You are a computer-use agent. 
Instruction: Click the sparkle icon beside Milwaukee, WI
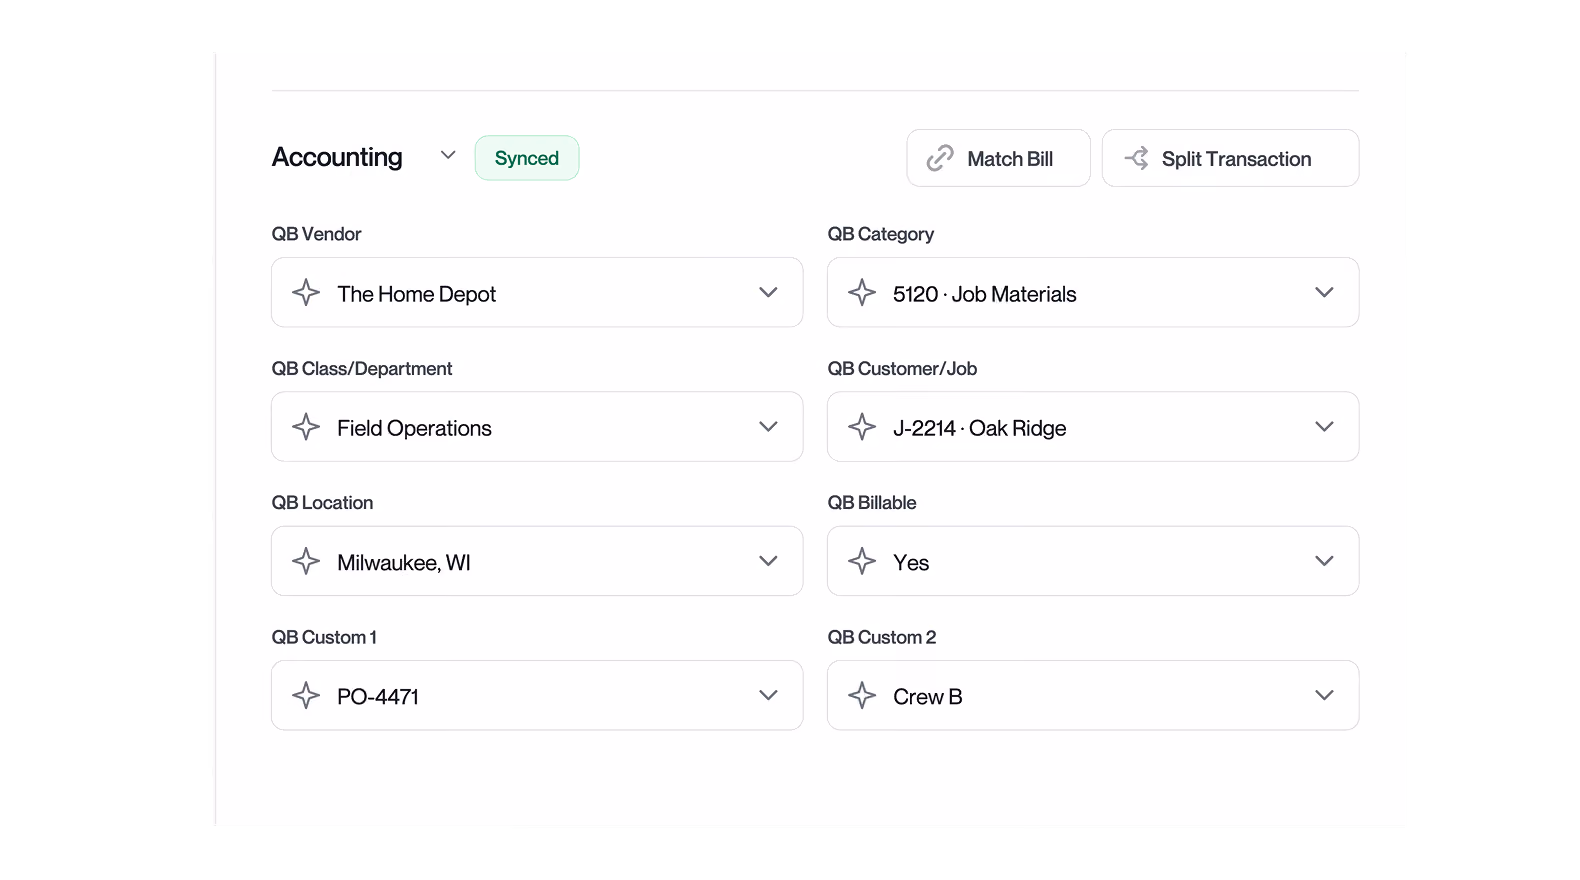point(306,561)
